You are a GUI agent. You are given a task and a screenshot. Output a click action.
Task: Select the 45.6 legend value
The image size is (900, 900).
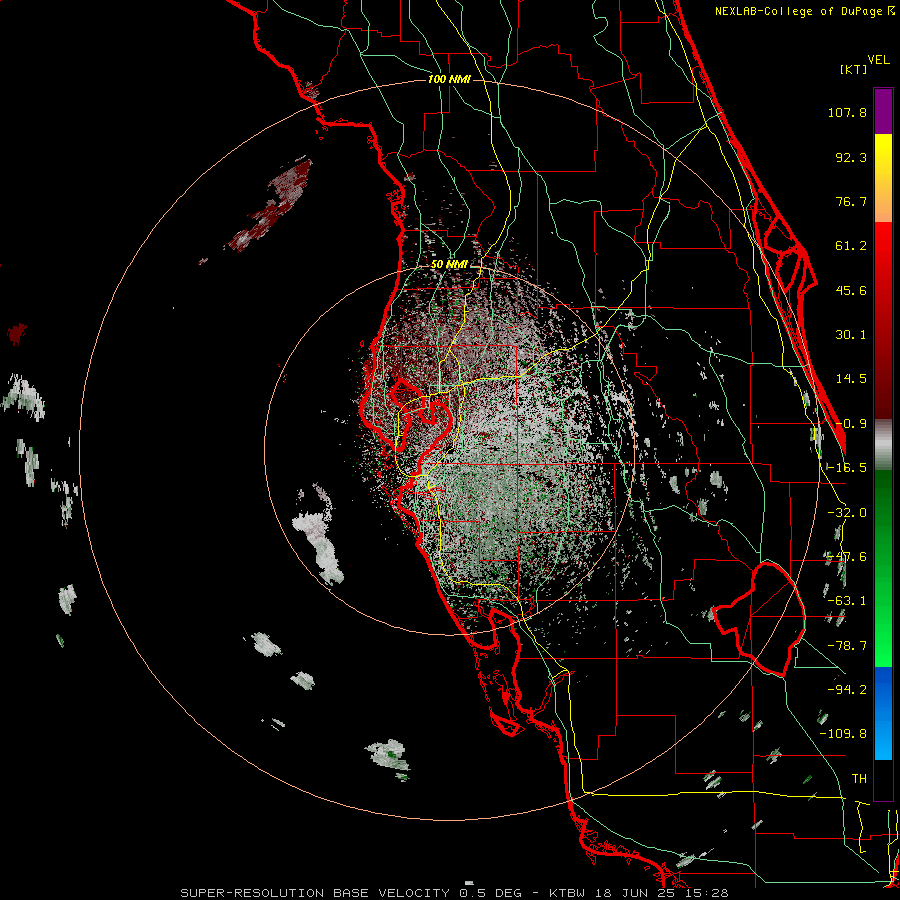pos(851,290)
